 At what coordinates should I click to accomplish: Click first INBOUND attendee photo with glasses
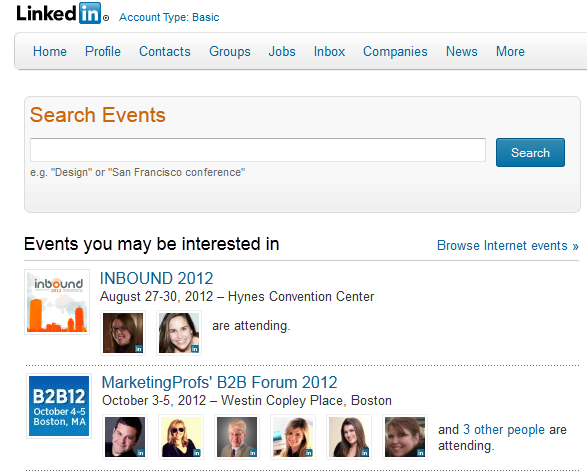click(123, 333)
